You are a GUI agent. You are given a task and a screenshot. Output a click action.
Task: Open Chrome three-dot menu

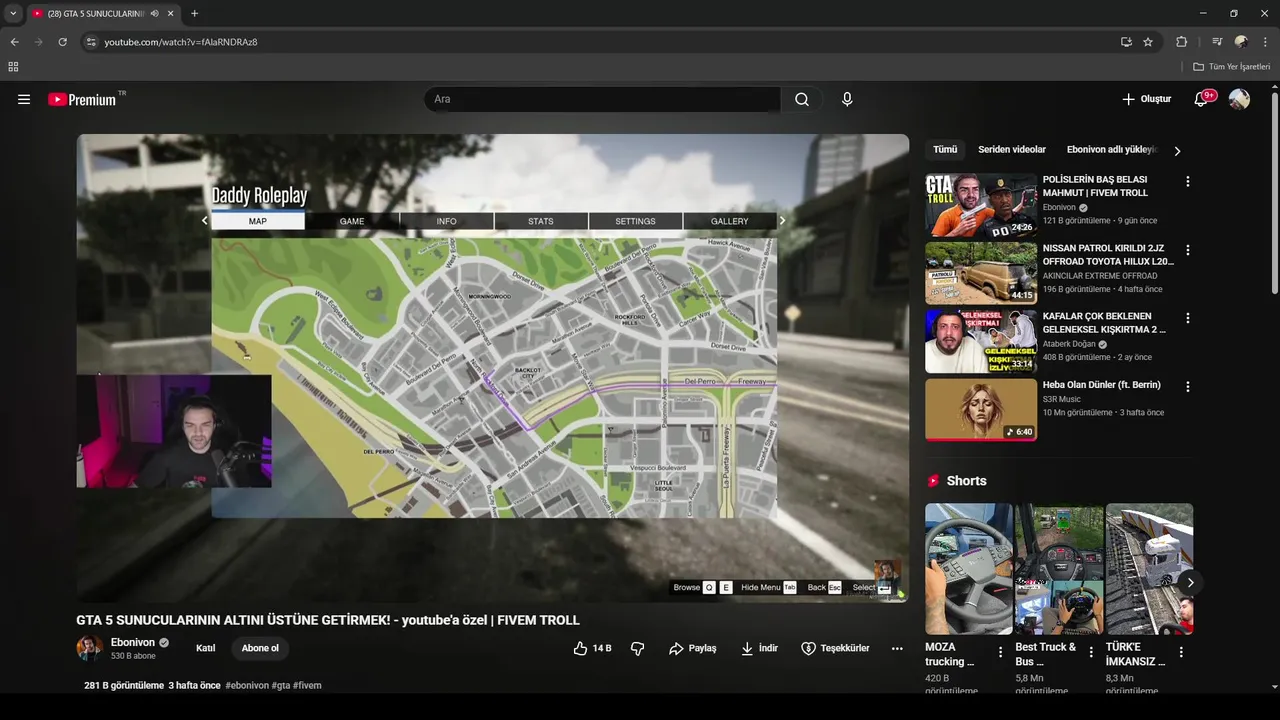pos(1265,42)
